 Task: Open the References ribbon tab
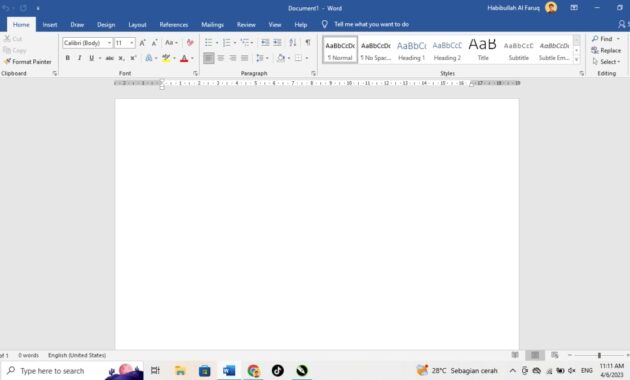tap(174, 25)
